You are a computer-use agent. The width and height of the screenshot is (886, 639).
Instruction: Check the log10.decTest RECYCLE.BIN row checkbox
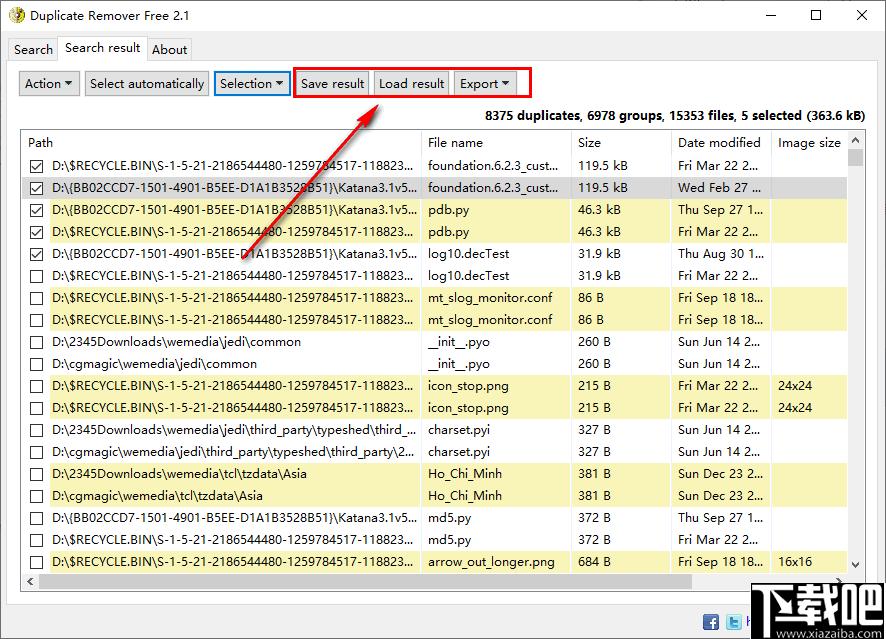37,276
